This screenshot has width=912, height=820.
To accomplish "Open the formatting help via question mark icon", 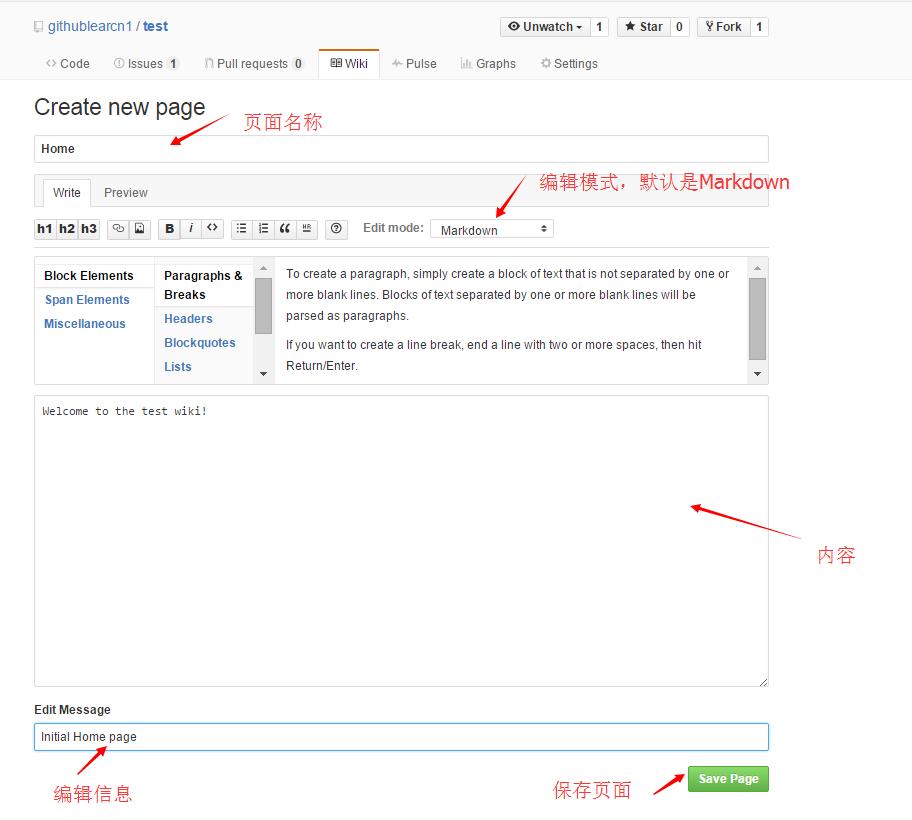I will point(336,228).
